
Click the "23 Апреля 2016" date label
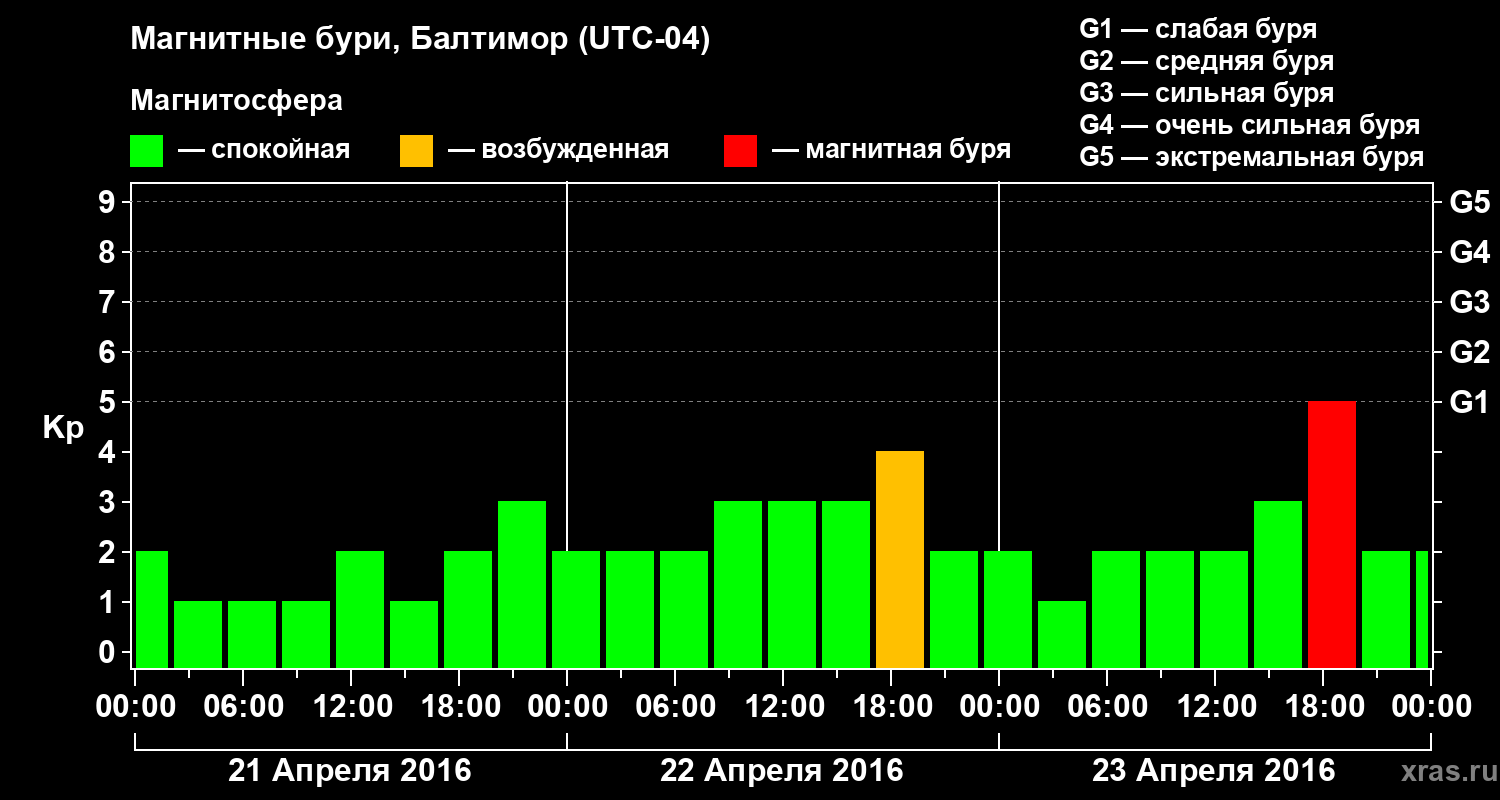point(1214,771)
